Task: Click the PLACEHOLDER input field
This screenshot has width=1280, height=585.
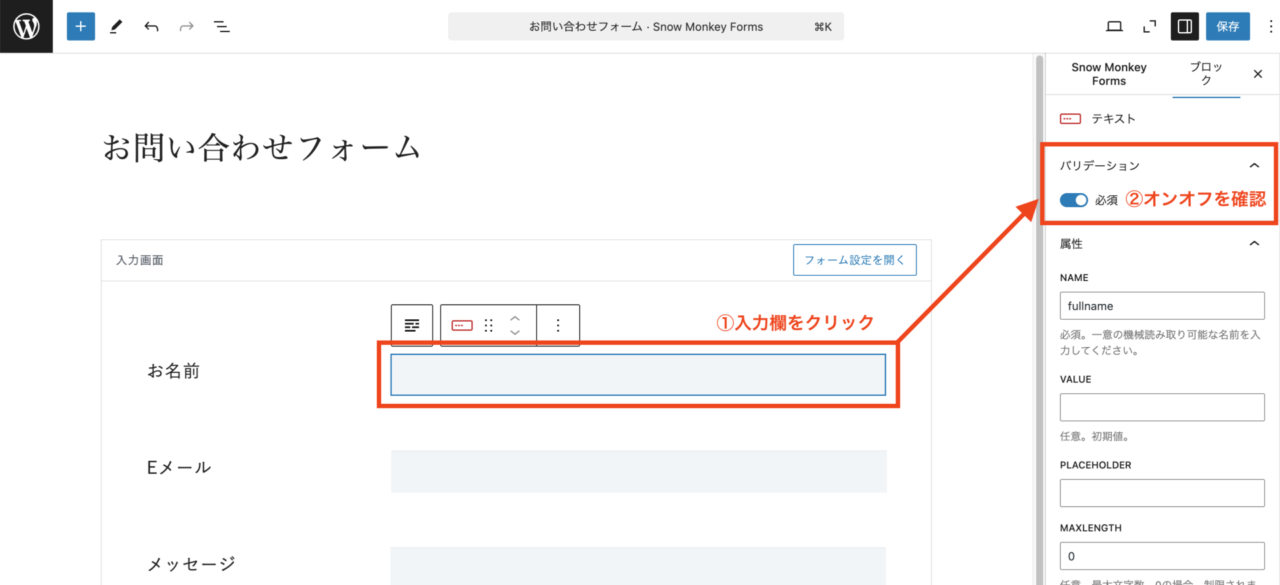Action: click(1162, 493)
